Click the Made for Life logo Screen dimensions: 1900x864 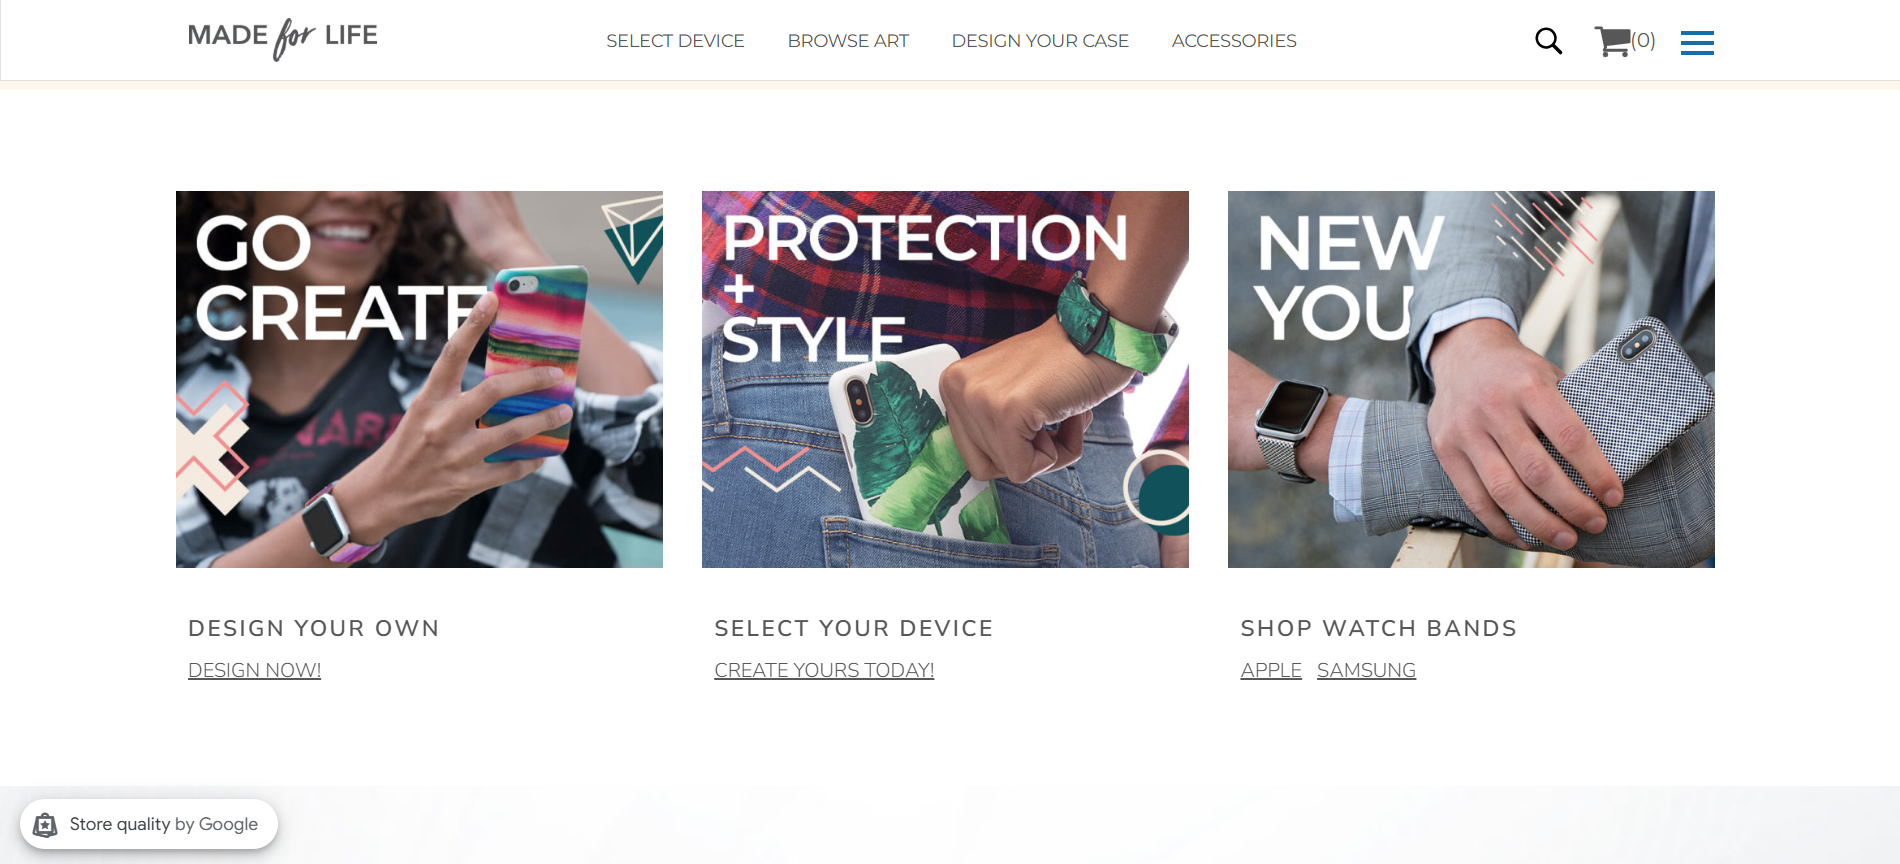coord(283,39)
